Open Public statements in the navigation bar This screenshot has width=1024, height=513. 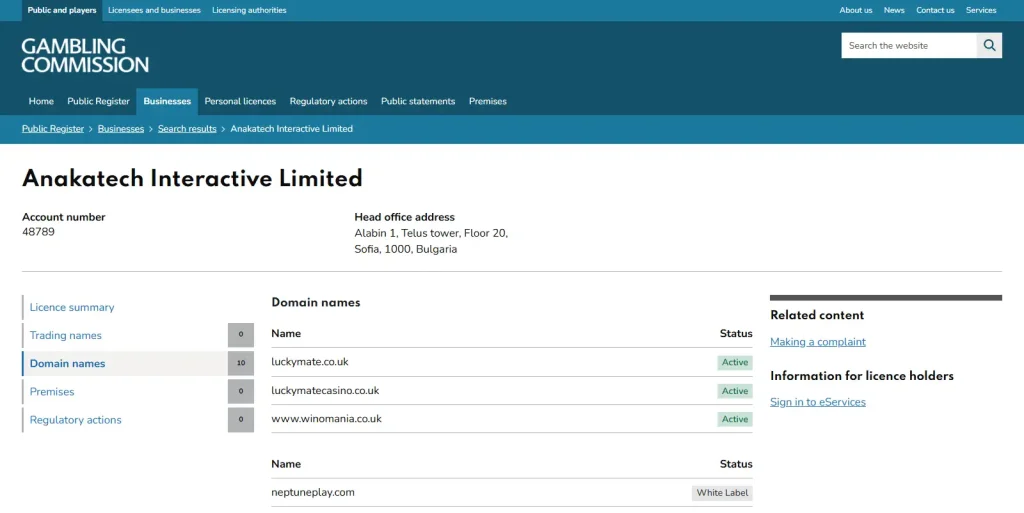pos(418,101)
